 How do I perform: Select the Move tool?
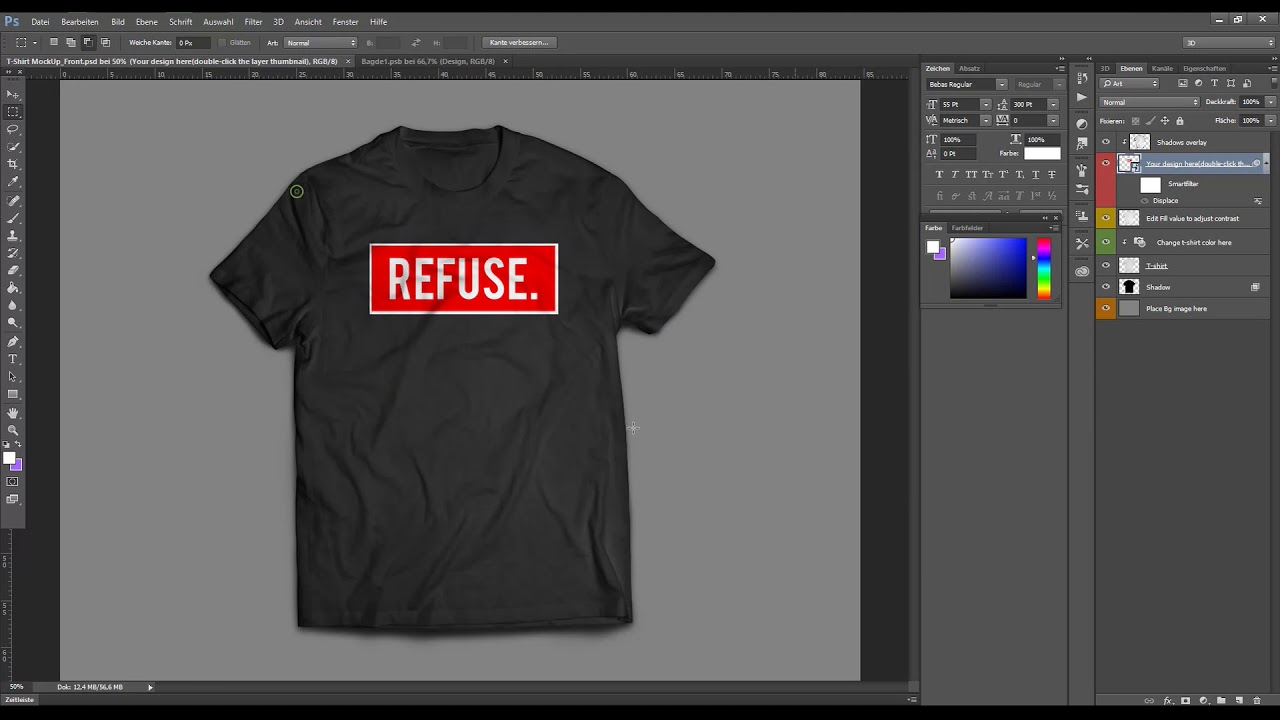click(x=13, y=94)
